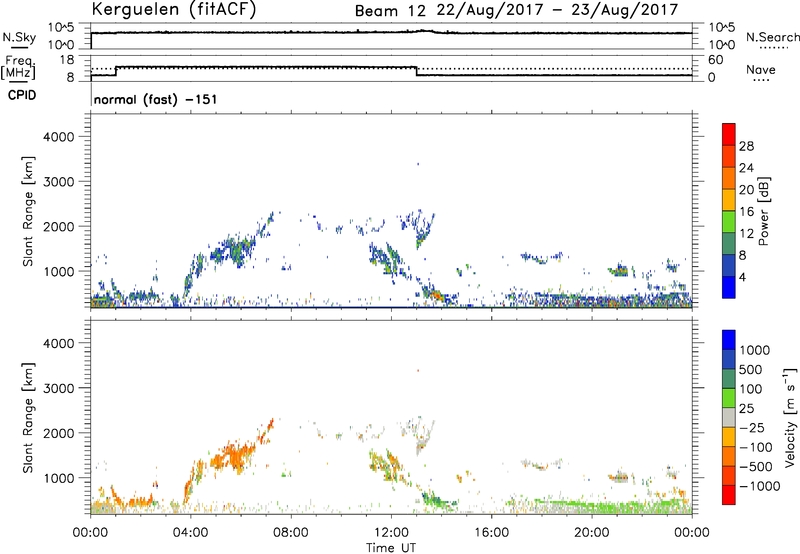Click the '08:00' time axis label
The image size is (800, 554).
[291, 533]
